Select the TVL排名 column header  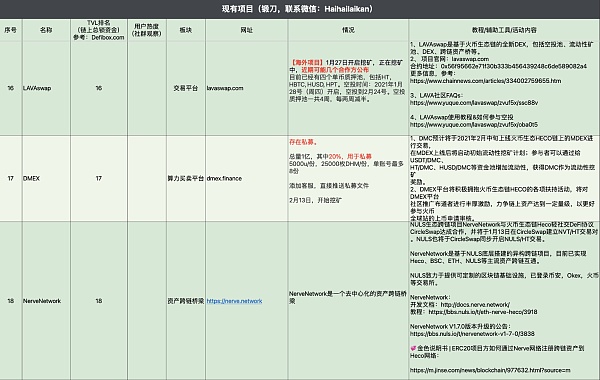99,30
